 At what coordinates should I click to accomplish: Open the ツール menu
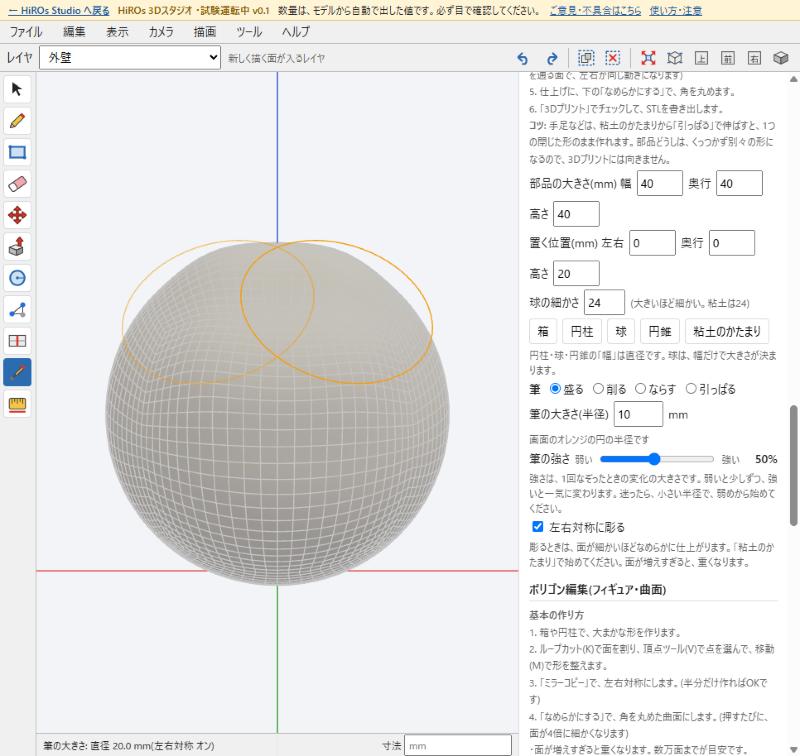249,32
